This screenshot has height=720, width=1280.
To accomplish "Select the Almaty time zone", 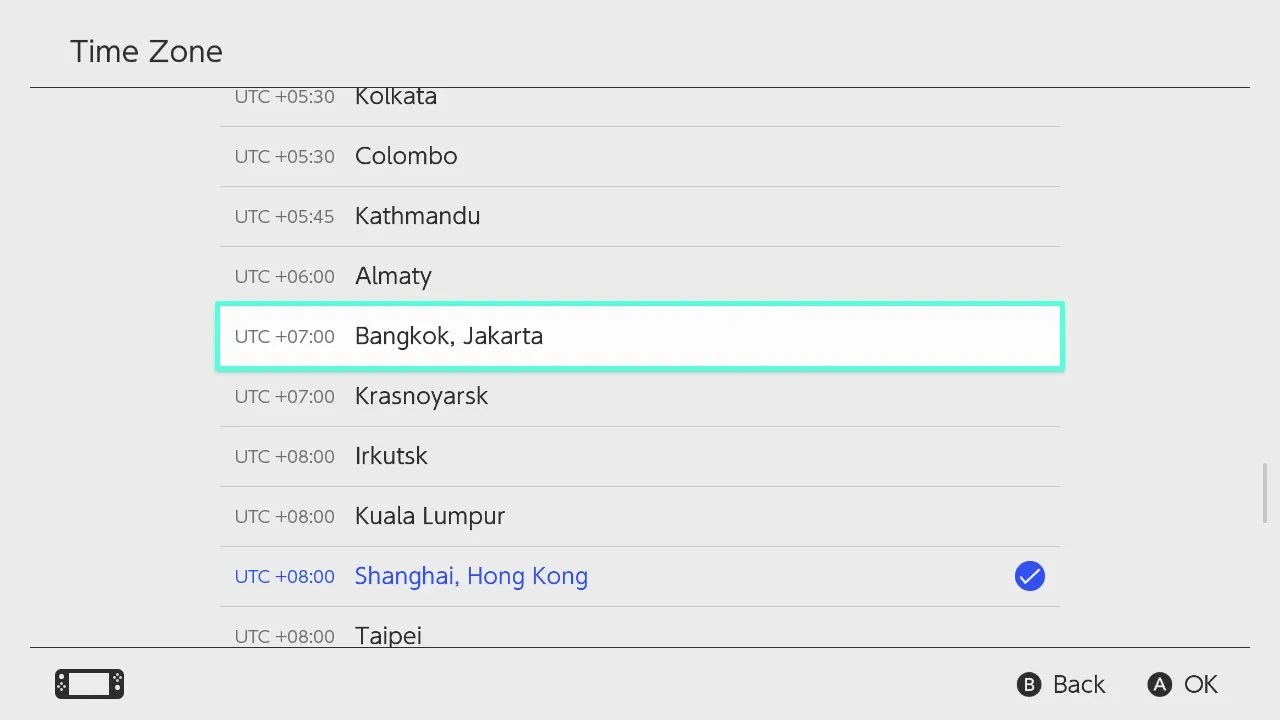I will coord(640,276).
